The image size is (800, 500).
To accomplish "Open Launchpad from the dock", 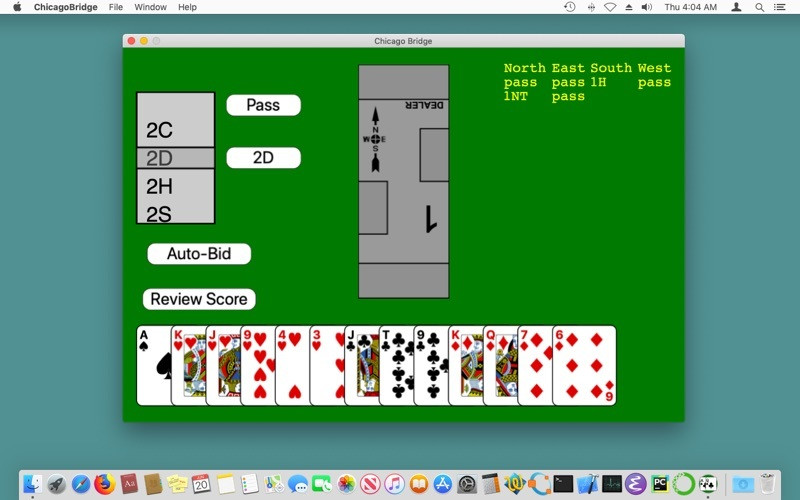I will [57, 483].
